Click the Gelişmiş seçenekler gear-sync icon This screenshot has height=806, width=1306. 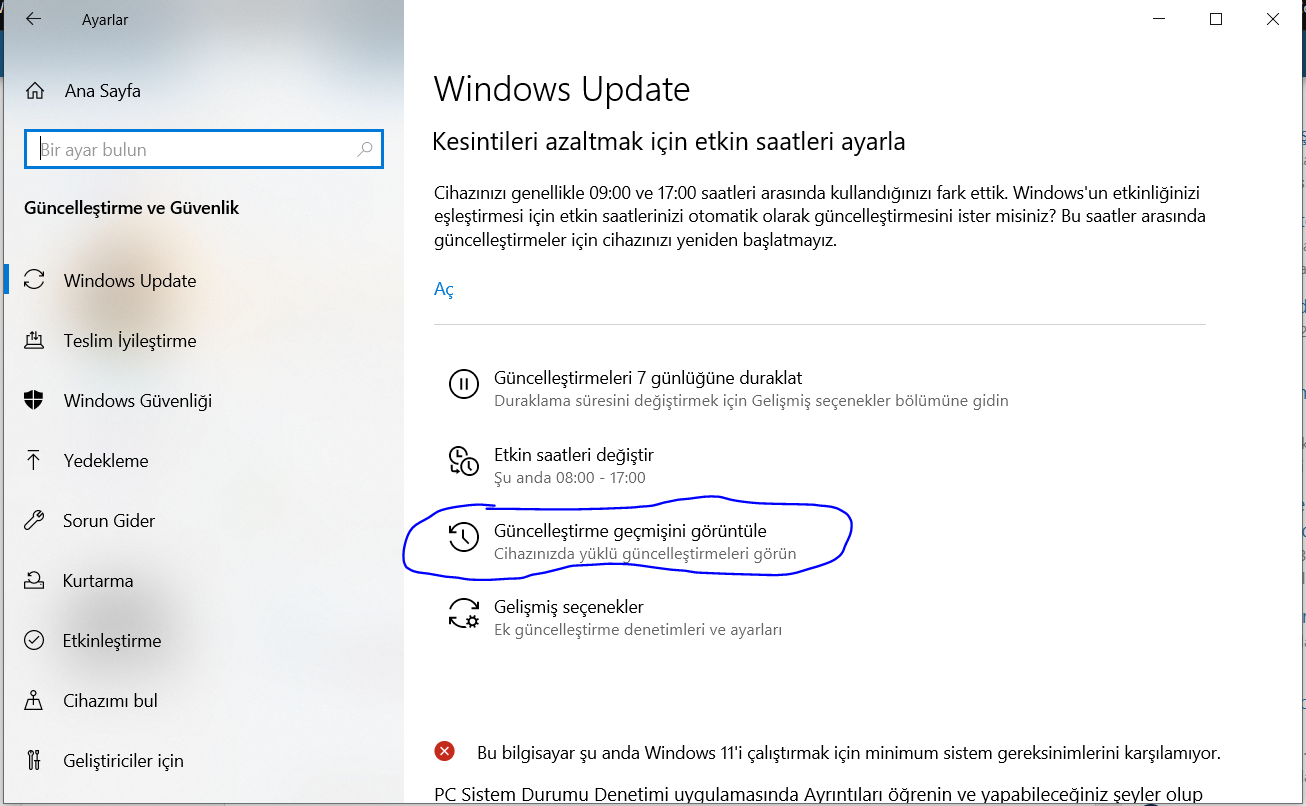click(x=463, y=614)
